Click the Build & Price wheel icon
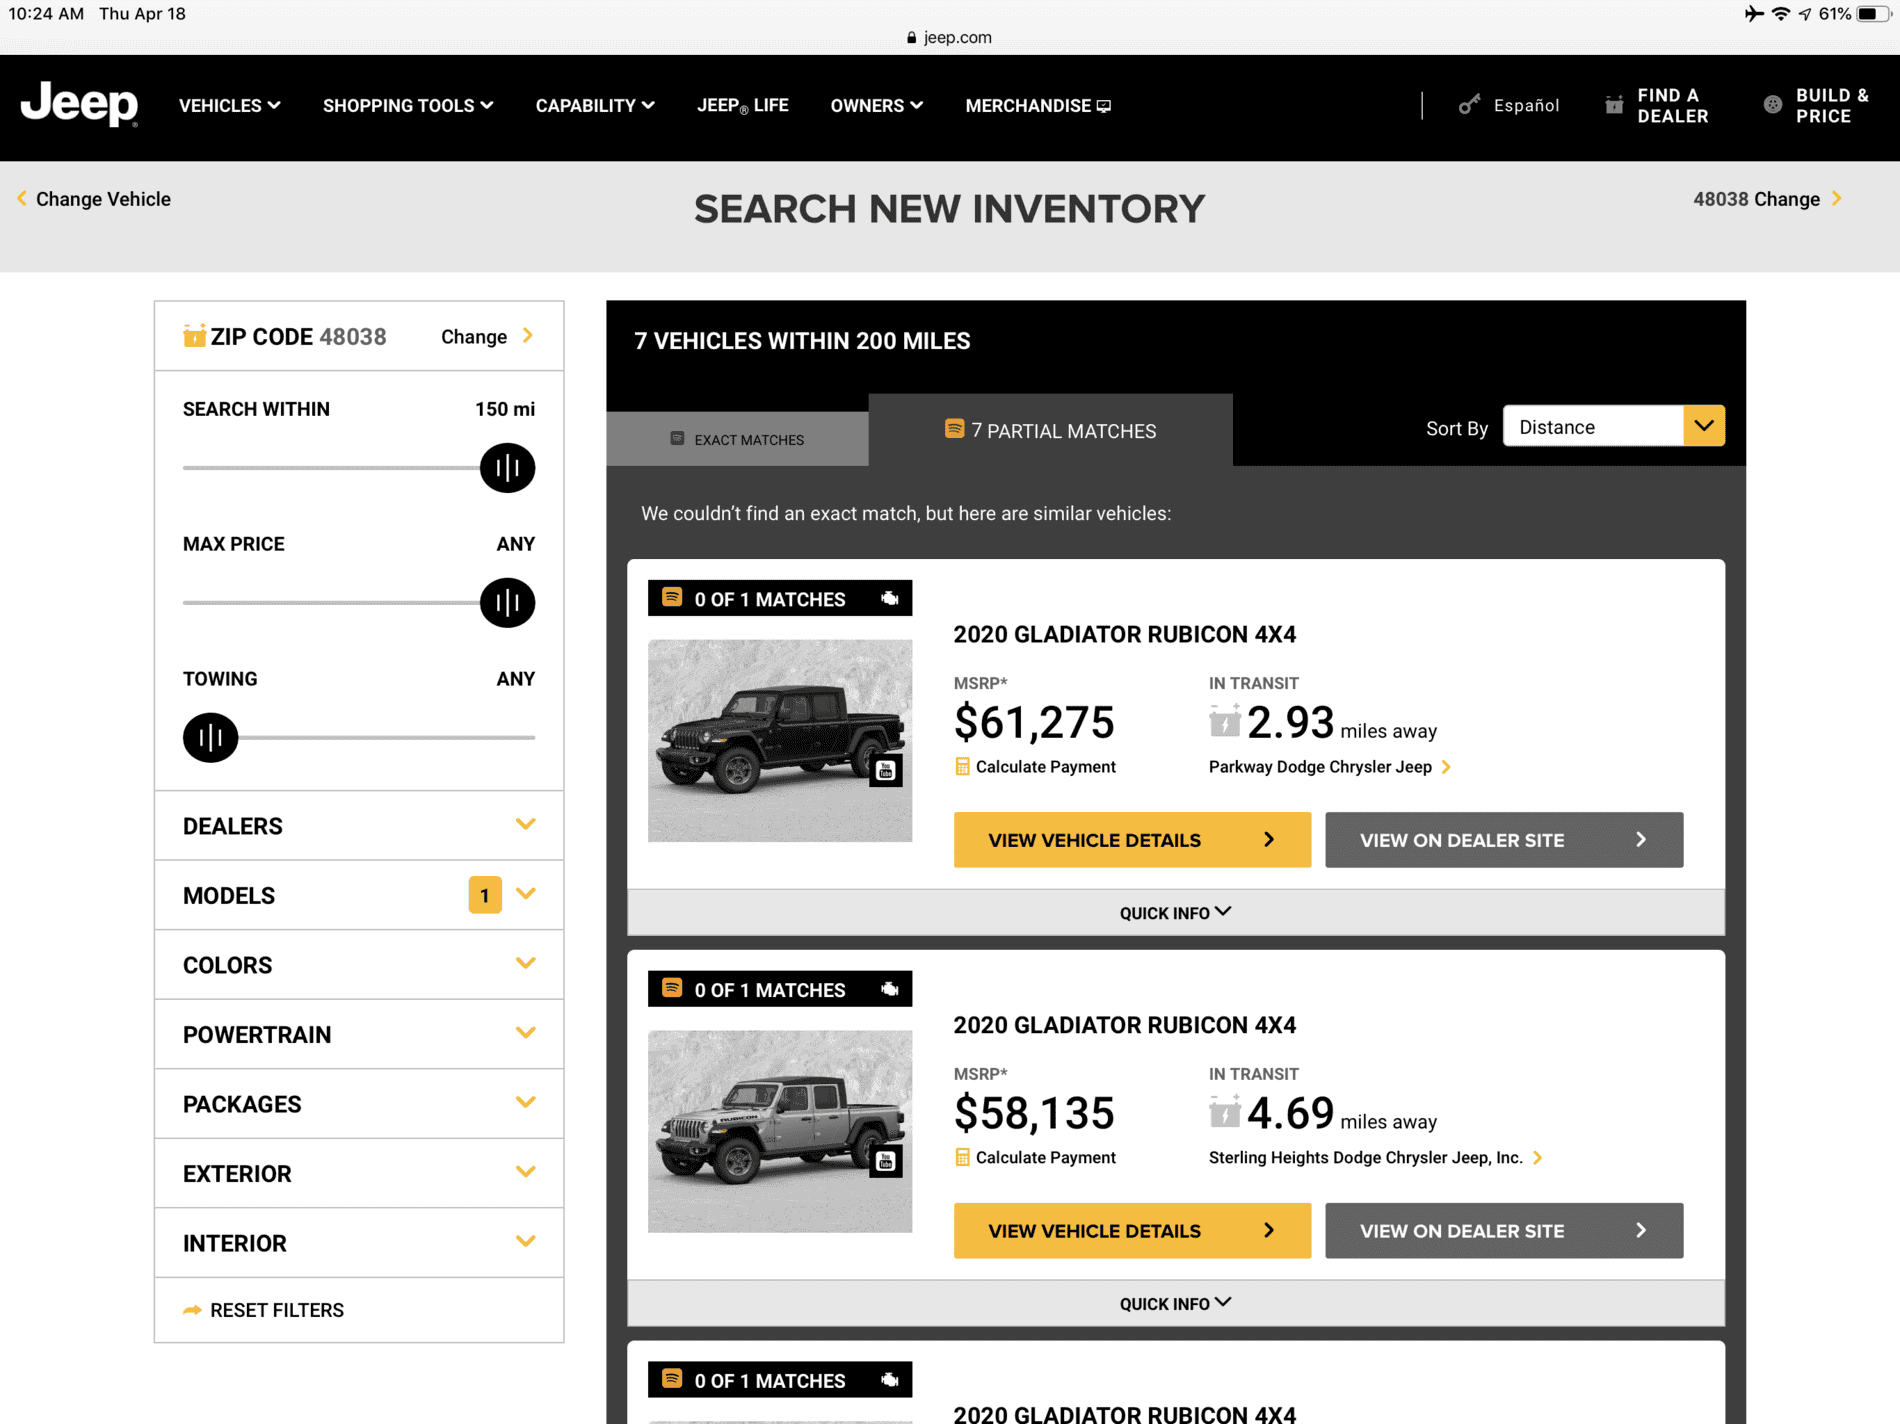The image size is (1900, 1424). pyautogui.click(x=1773, y=105)
